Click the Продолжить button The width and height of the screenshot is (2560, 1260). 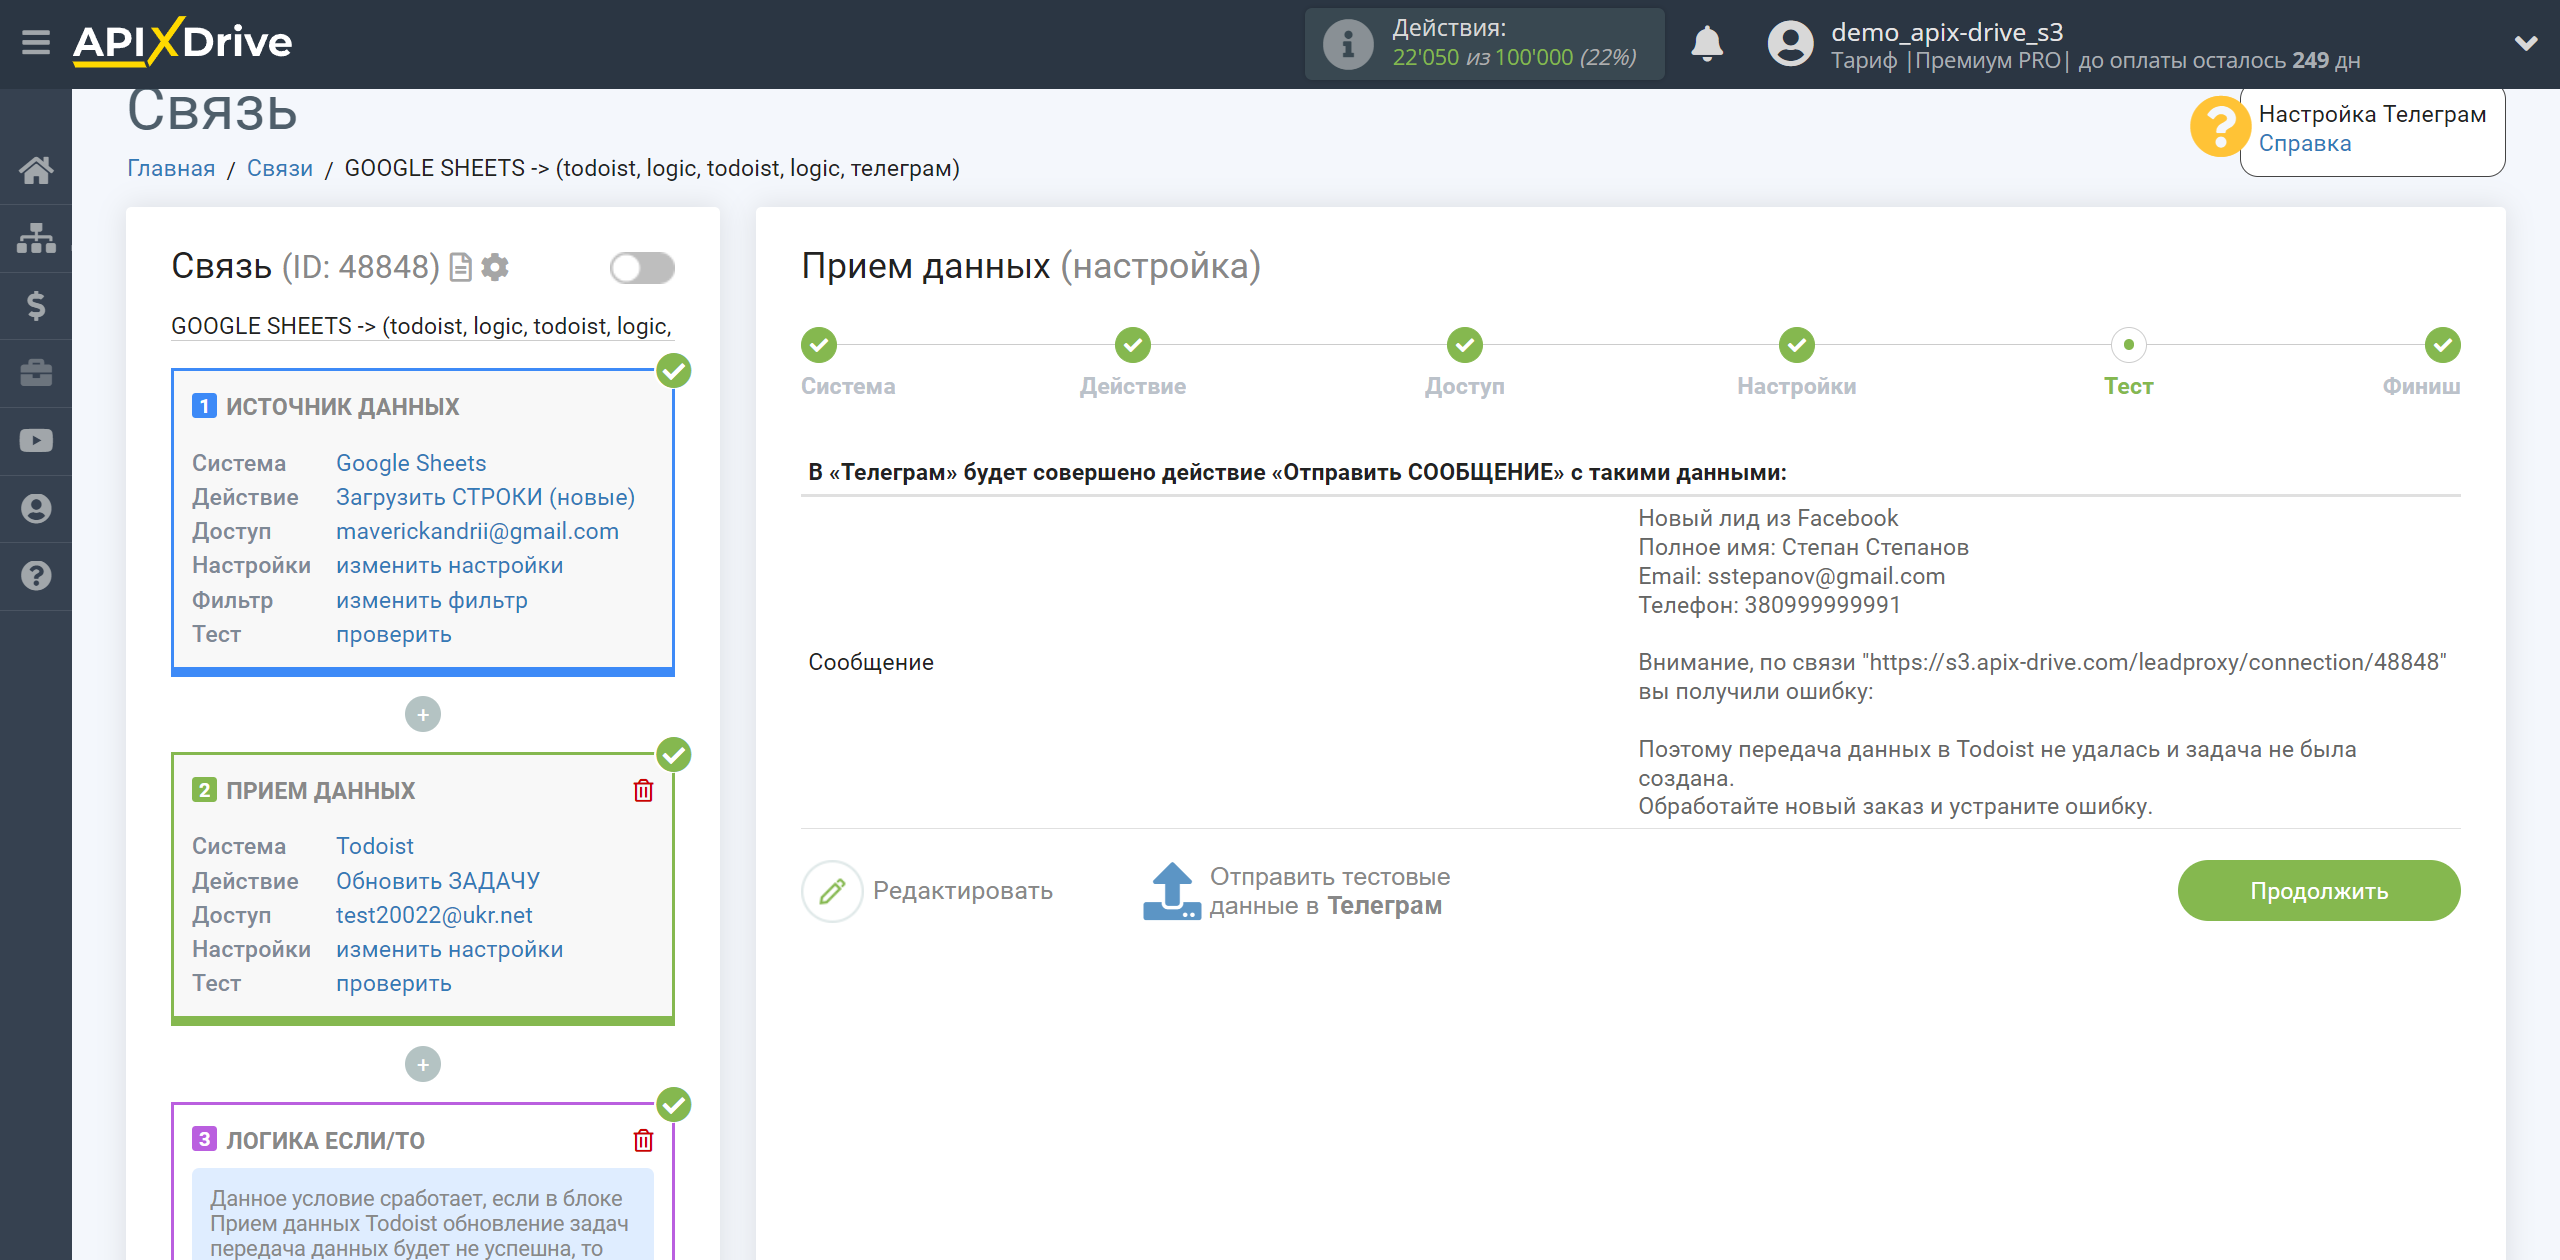click(x=2318, y=891)
